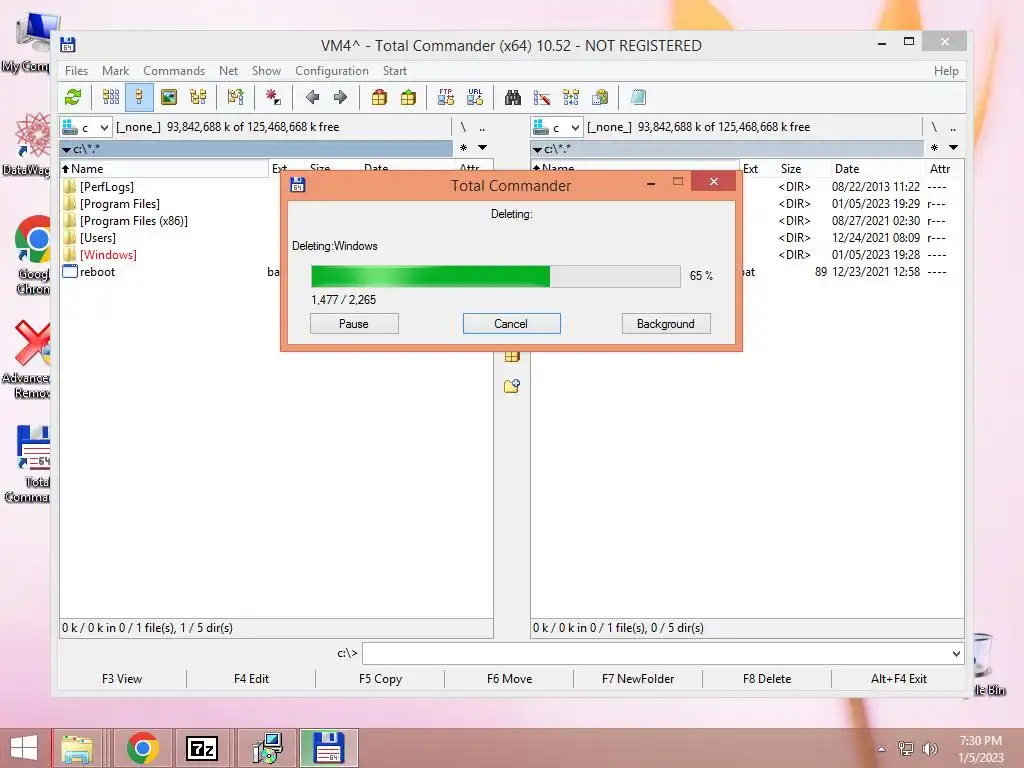Select the [Windows] folder in left panel

(108, 255)
